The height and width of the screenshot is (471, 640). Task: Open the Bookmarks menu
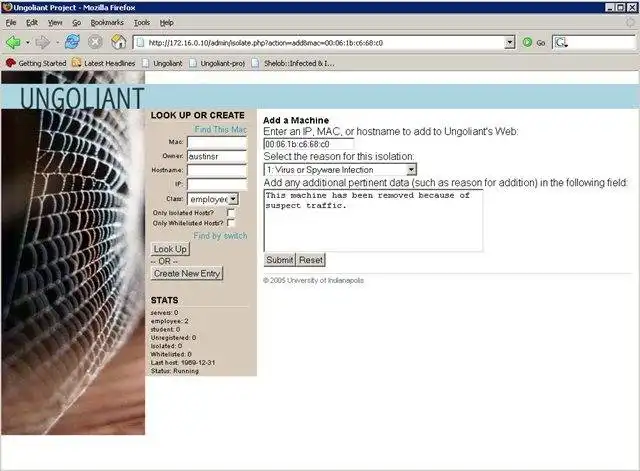107,23
